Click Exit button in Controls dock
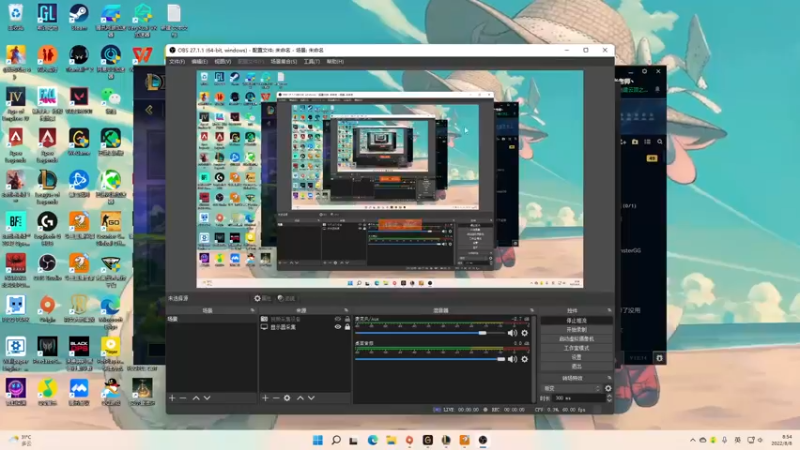800x450 pixels. (577, 366)
